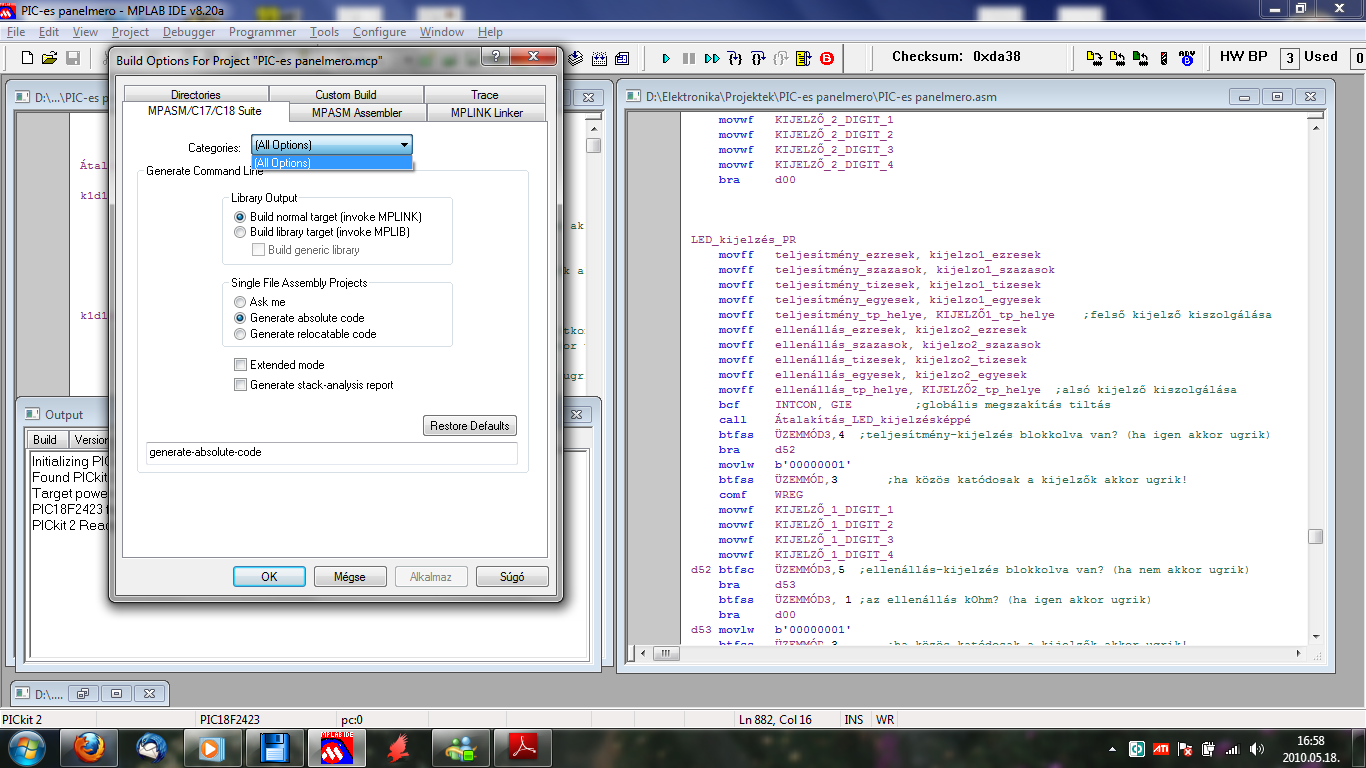Switch to the Trace tab

tap(485, 95)
